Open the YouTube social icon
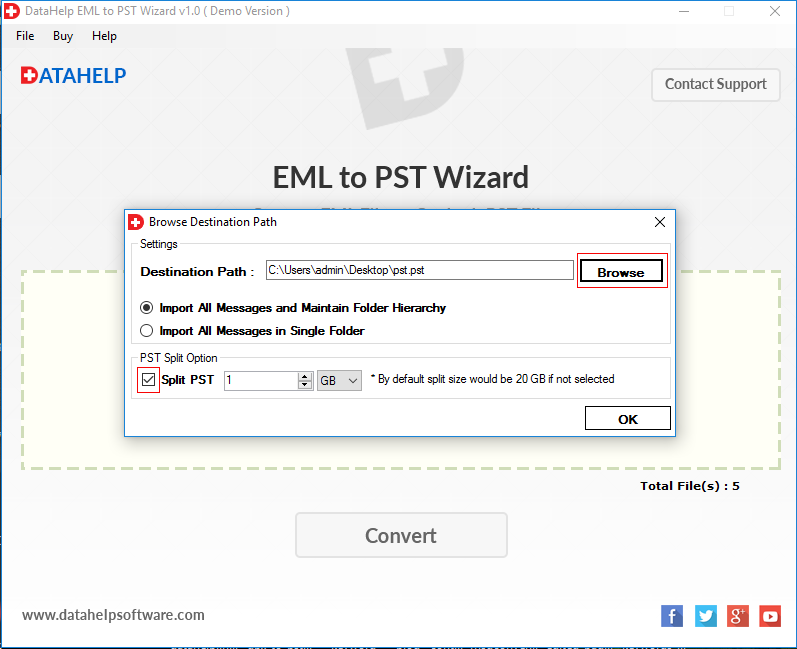Screen dimensions: 797x649 (x=770, y=616)
